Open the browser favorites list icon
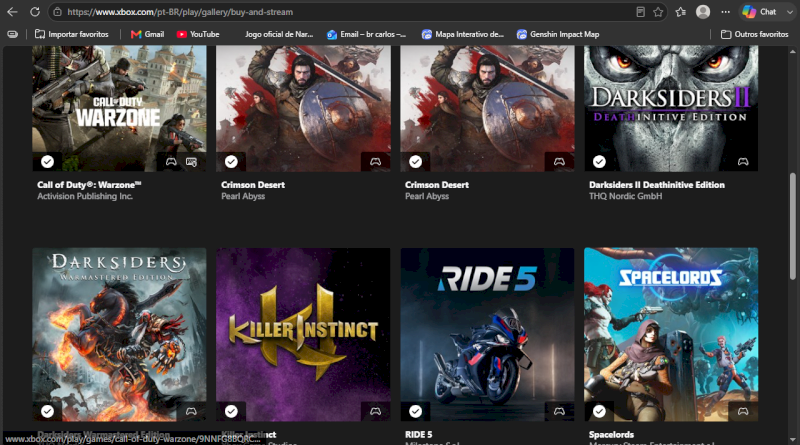The image size is (800, 445). (x=681, y=12)
